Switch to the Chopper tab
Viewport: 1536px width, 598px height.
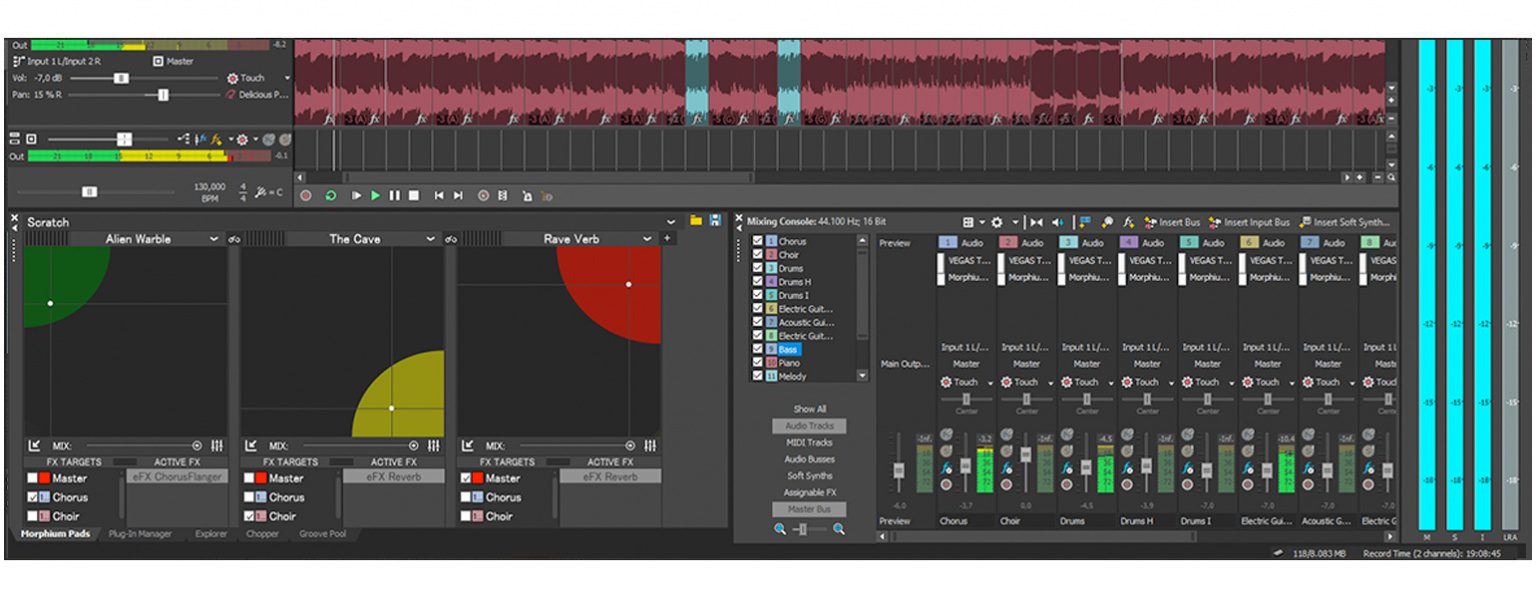262,534
